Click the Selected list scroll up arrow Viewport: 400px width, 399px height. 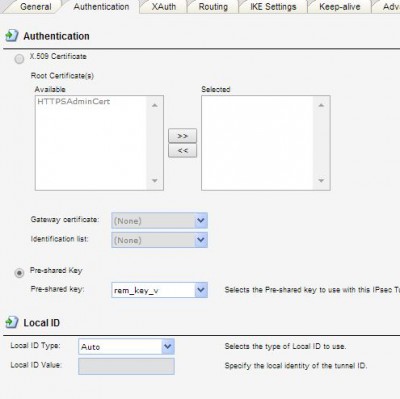[x=321, y=105]
